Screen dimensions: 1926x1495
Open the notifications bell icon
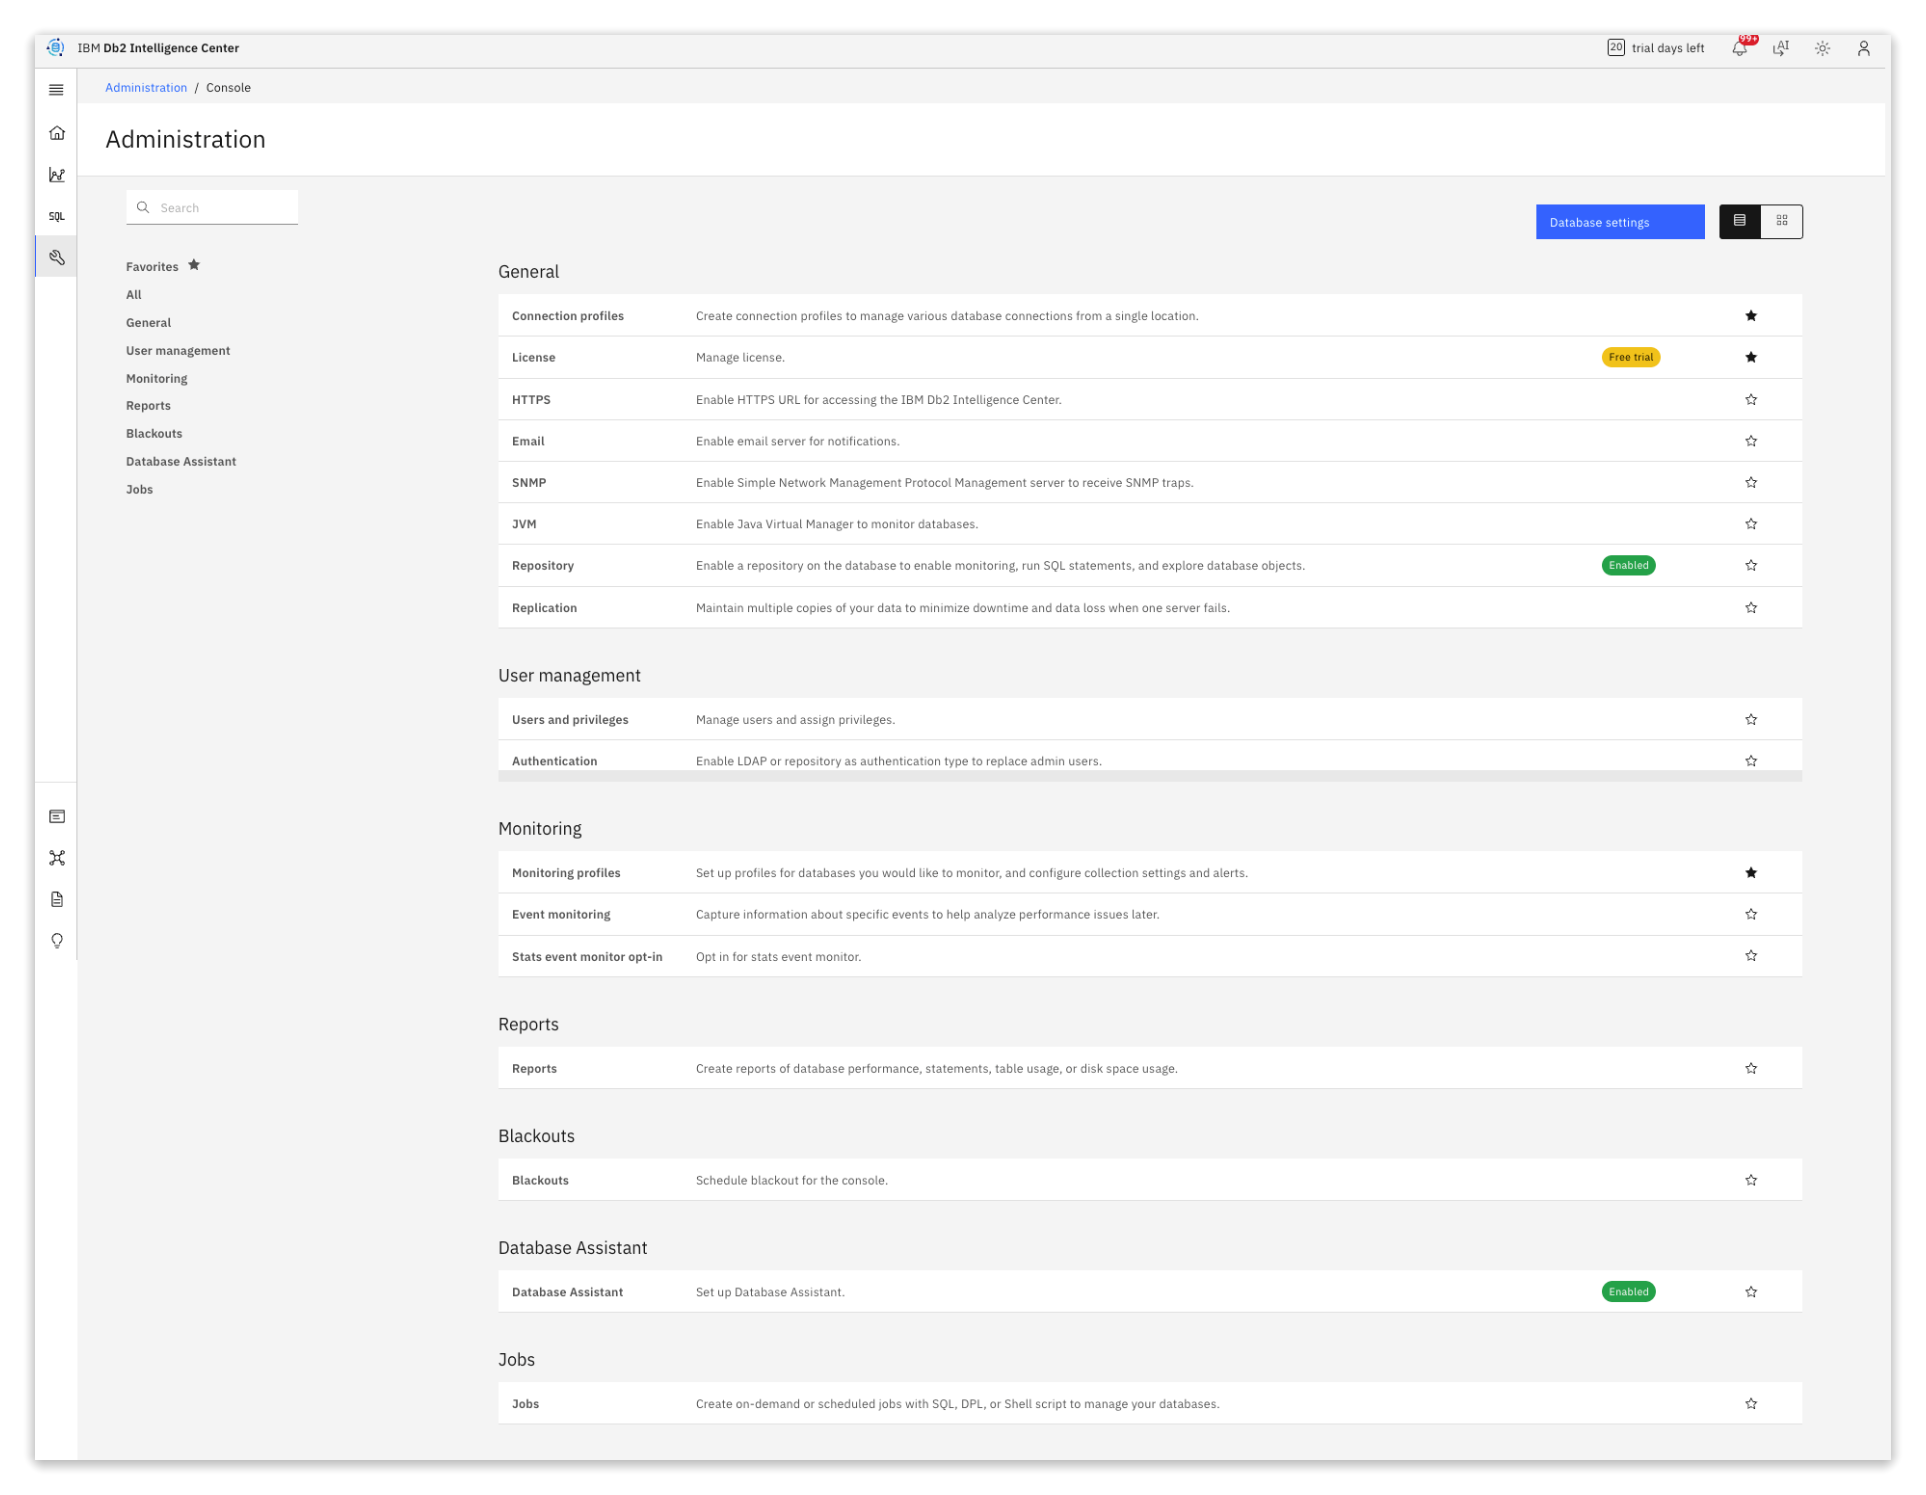[x=1741, y=48]
